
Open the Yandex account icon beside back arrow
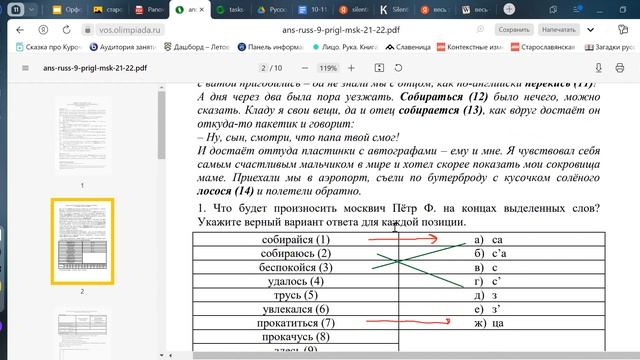(x=43, y=30)
